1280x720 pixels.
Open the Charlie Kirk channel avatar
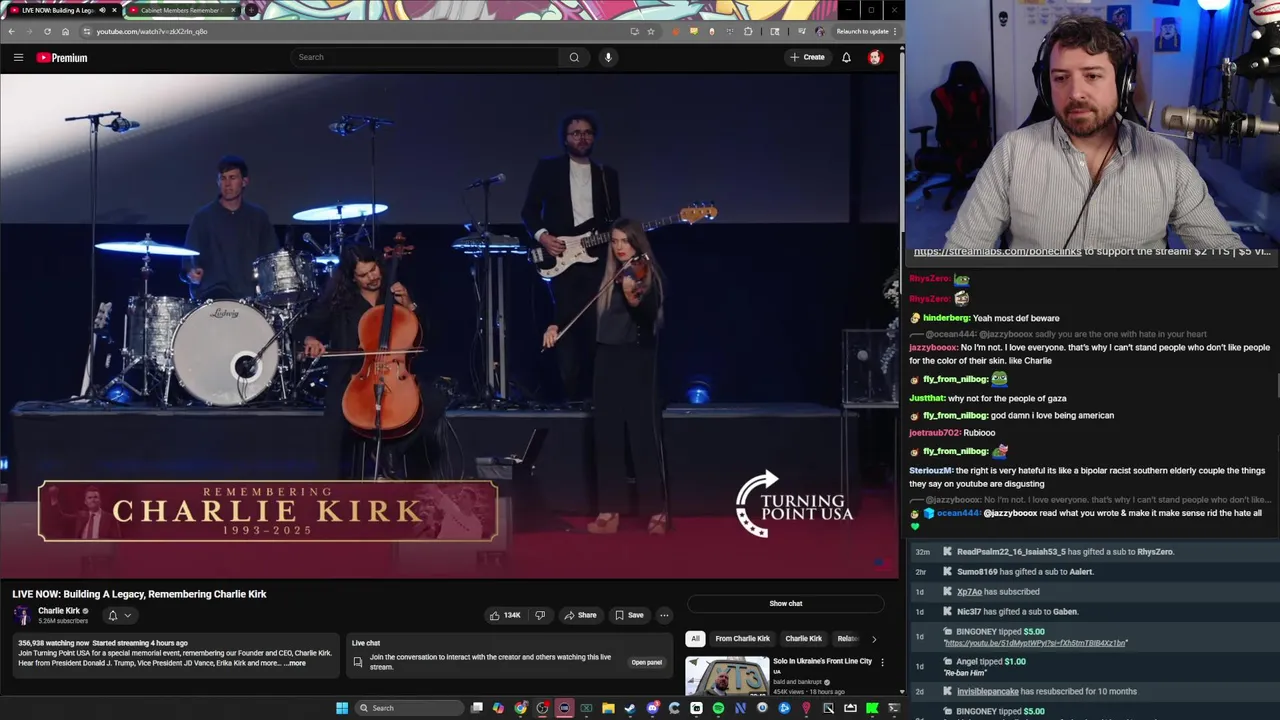point(22,615)
